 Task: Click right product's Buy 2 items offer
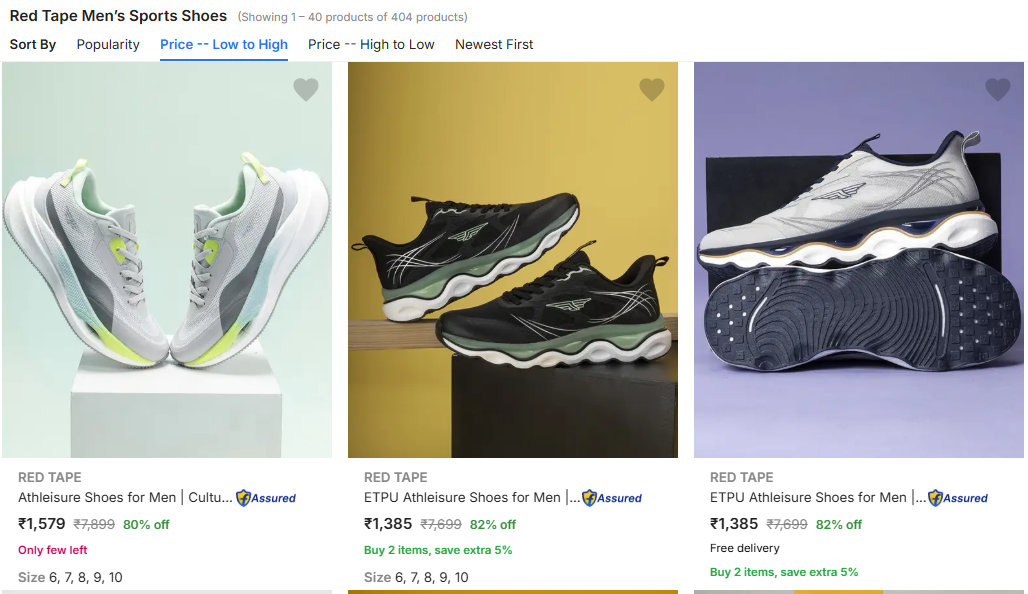pyautogui.click(x=784, y=572)
